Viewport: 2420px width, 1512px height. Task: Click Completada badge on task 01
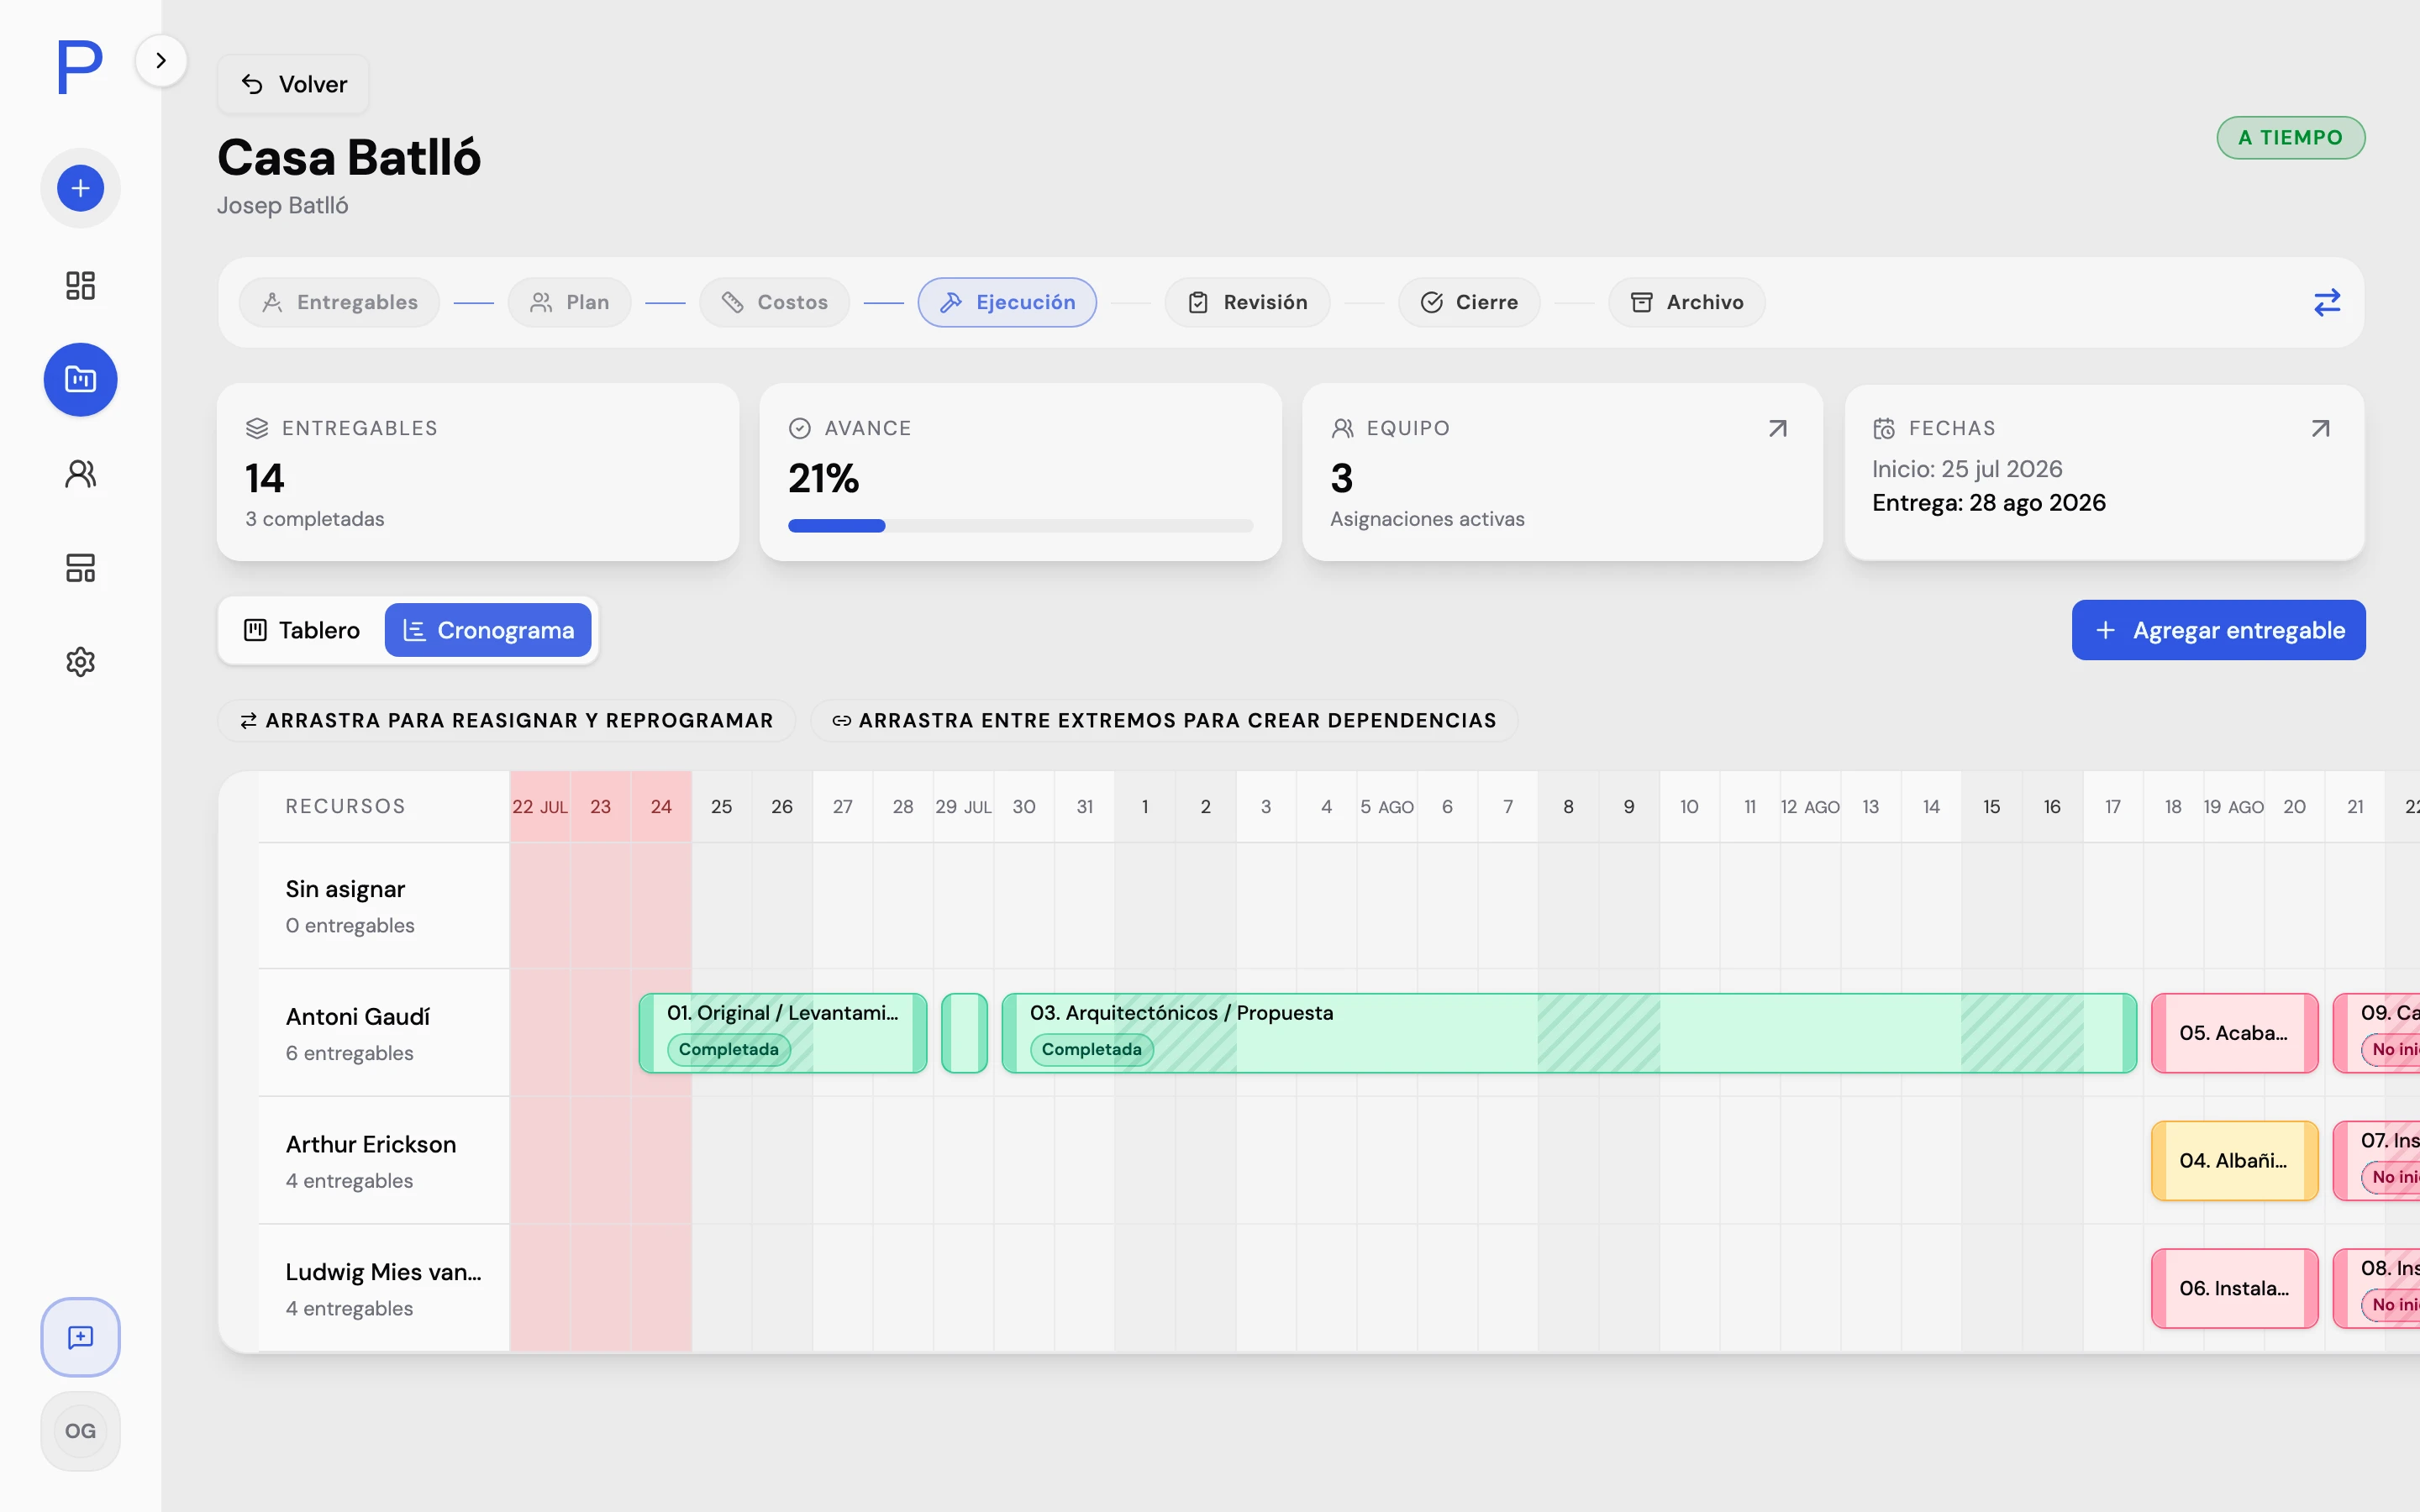[x=728, y=1049]
